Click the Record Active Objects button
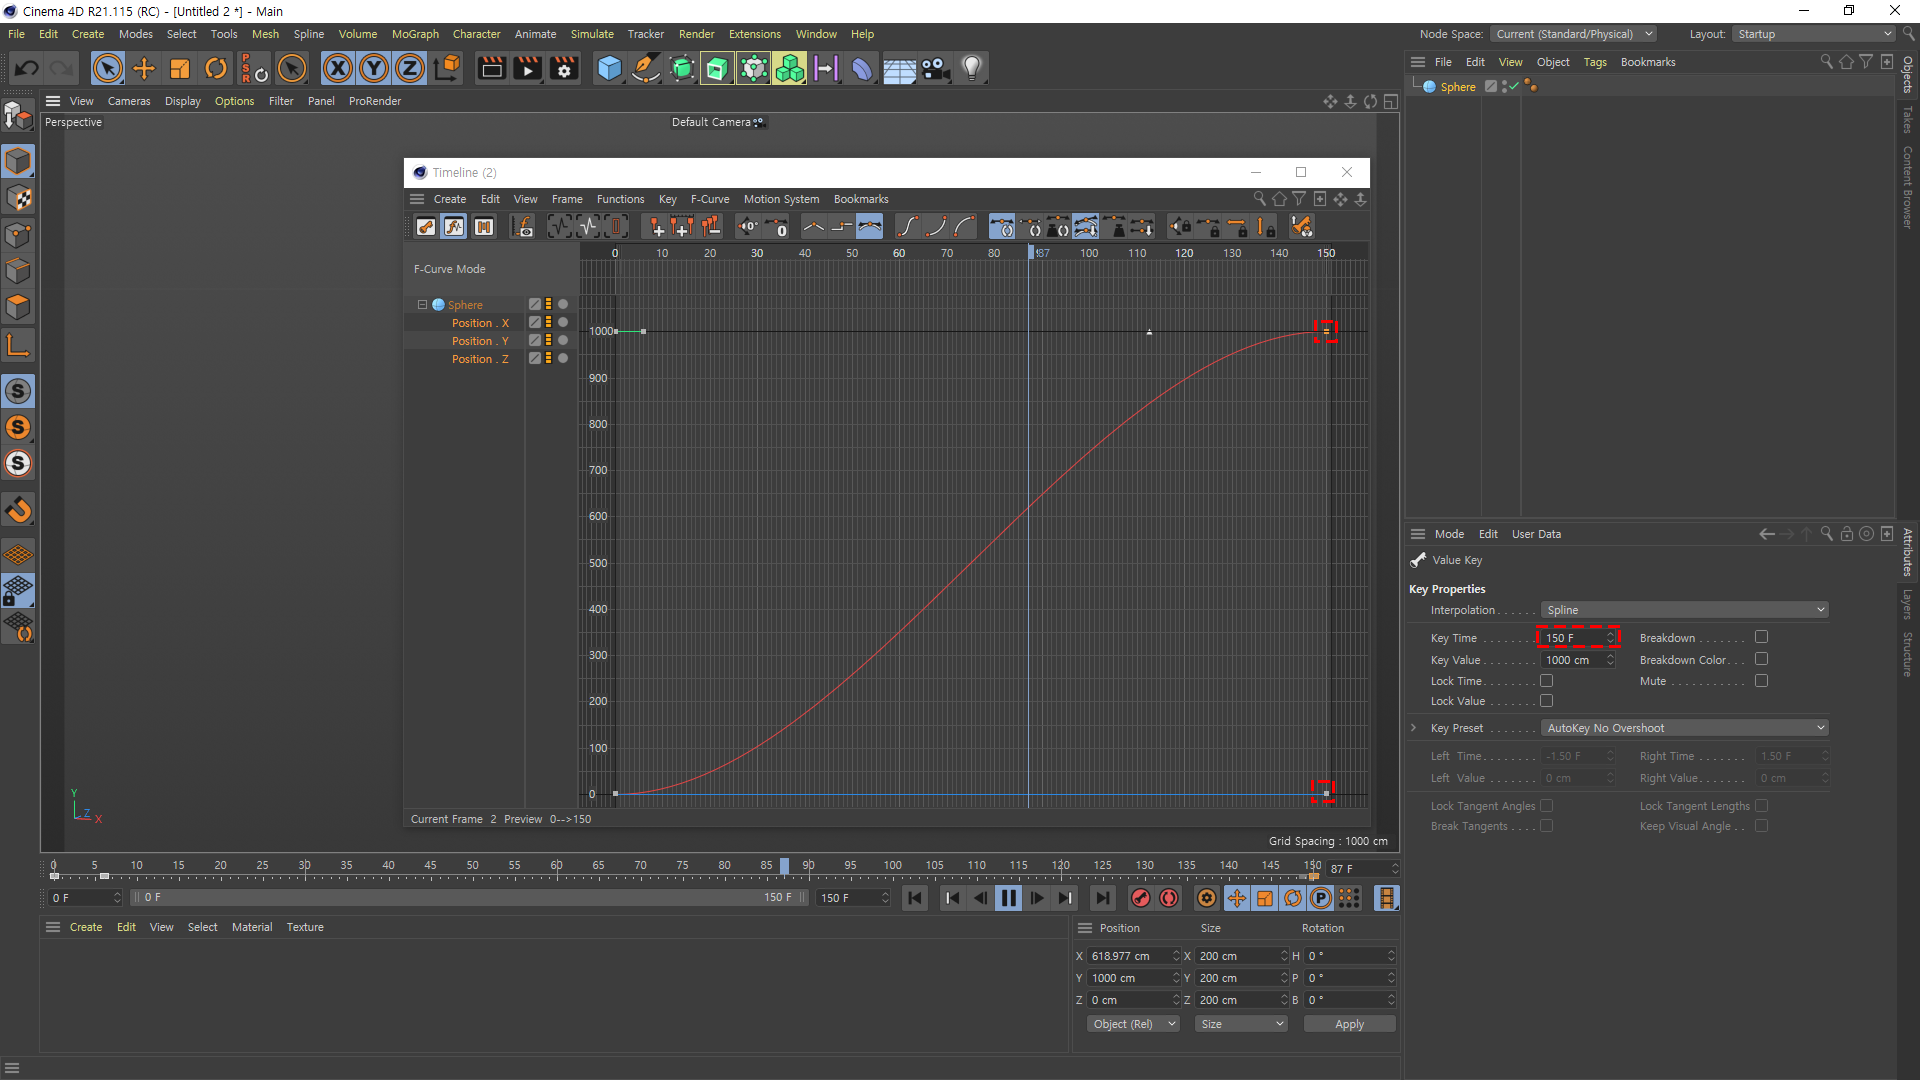Screen dimensions: 1920x1080 (1141, 898)
